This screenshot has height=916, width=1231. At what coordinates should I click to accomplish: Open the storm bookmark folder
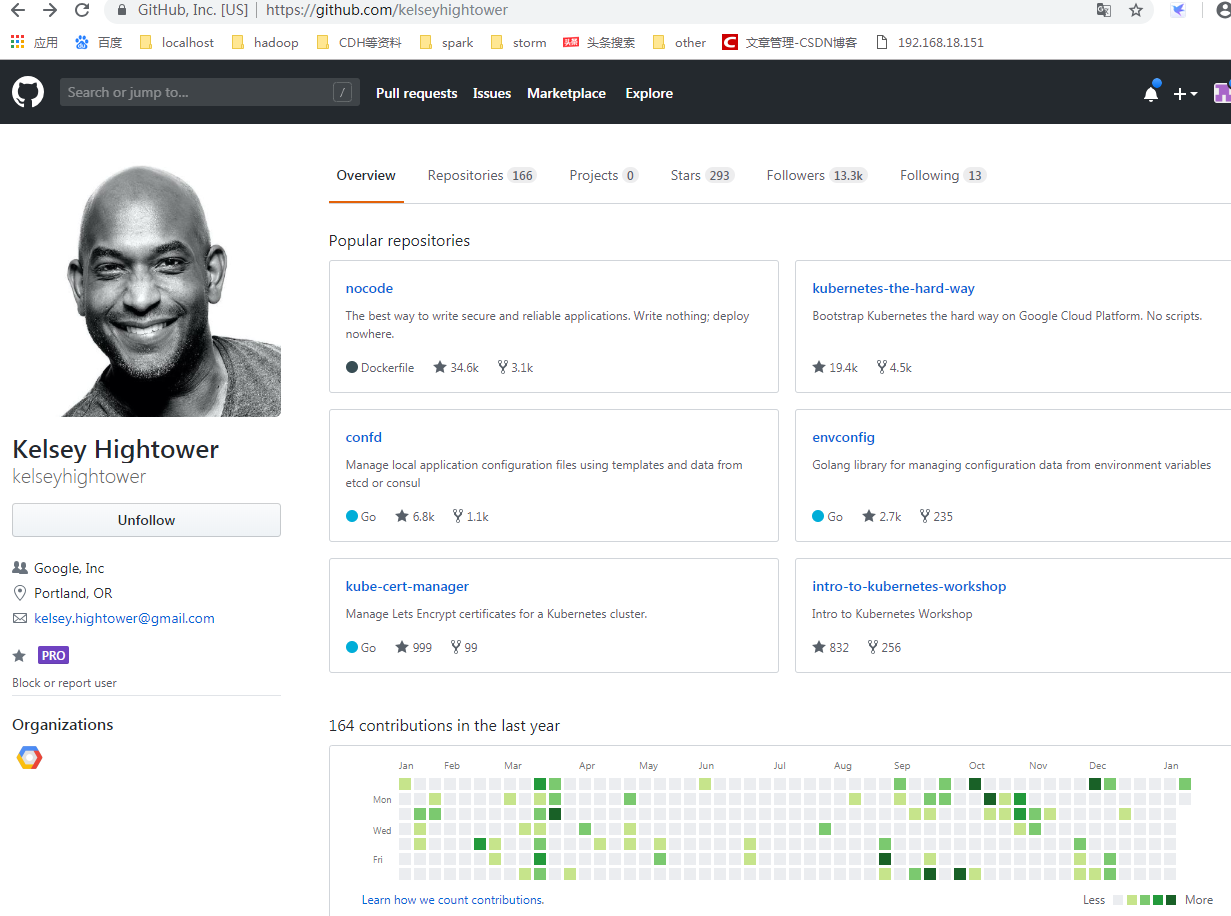[518, 42]
